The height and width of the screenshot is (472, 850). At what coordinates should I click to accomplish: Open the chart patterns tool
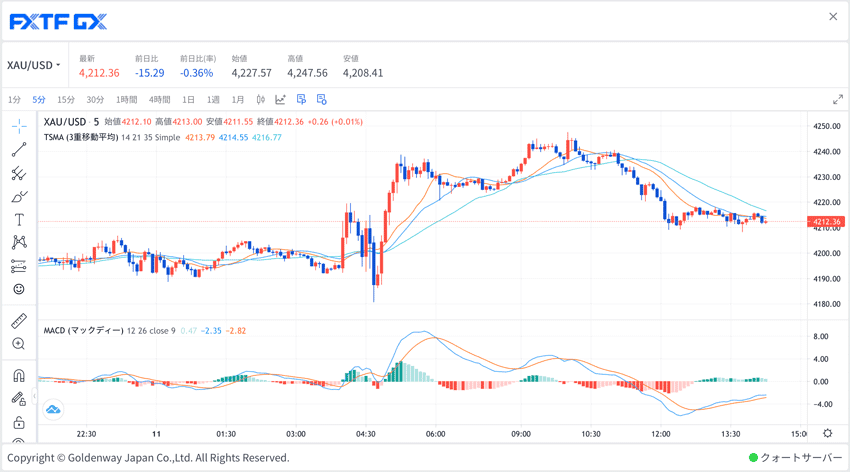pos(19,242)
